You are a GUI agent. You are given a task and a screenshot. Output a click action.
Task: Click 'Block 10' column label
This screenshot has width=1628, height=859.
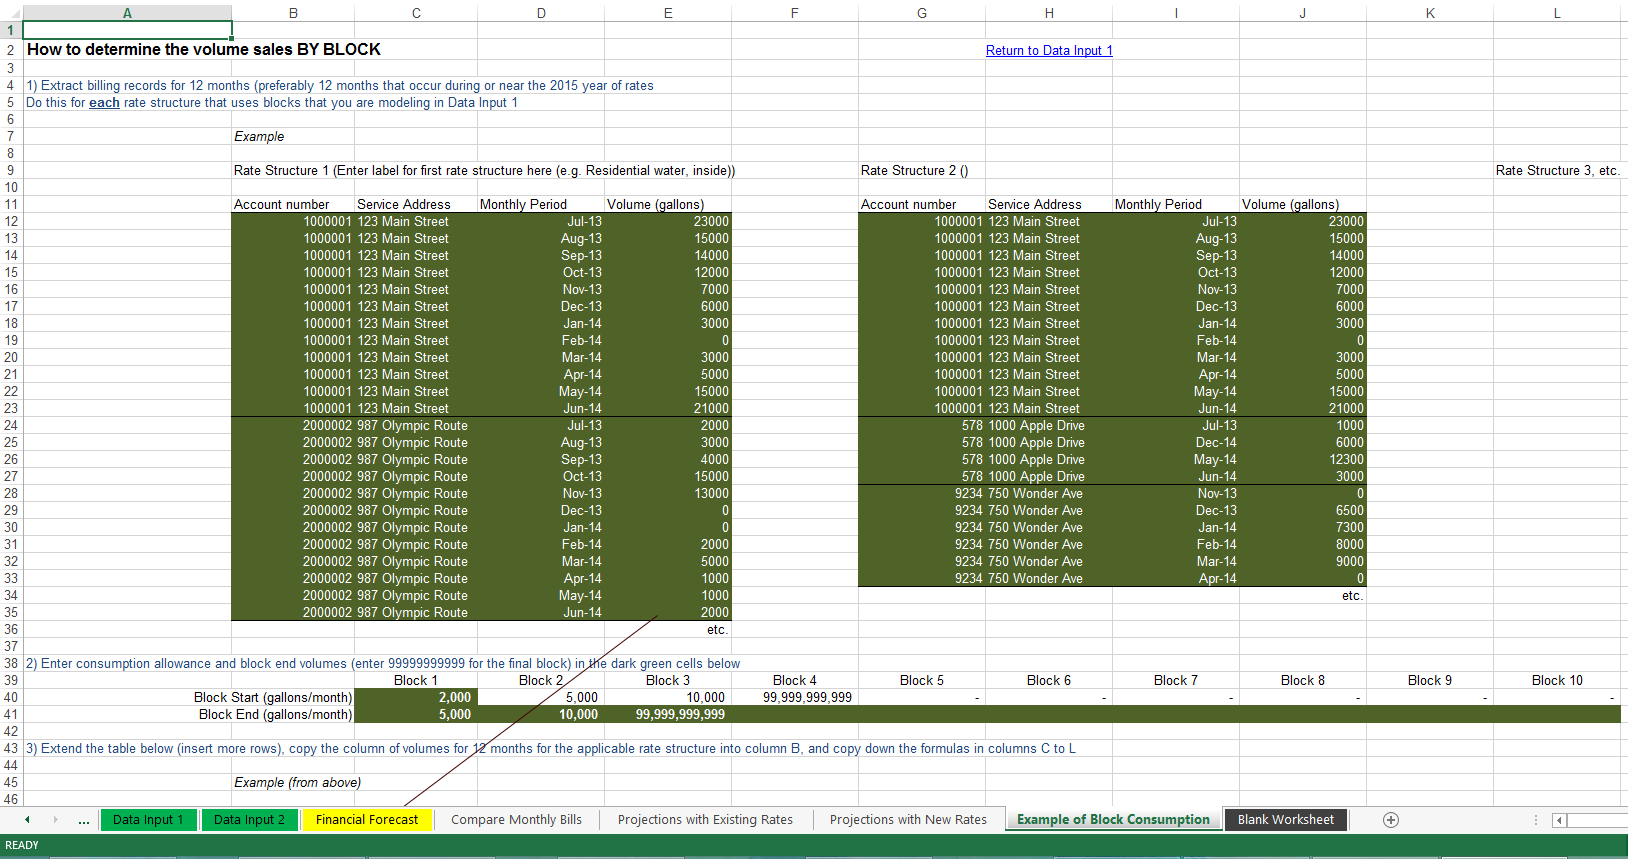click(1557, 681)
